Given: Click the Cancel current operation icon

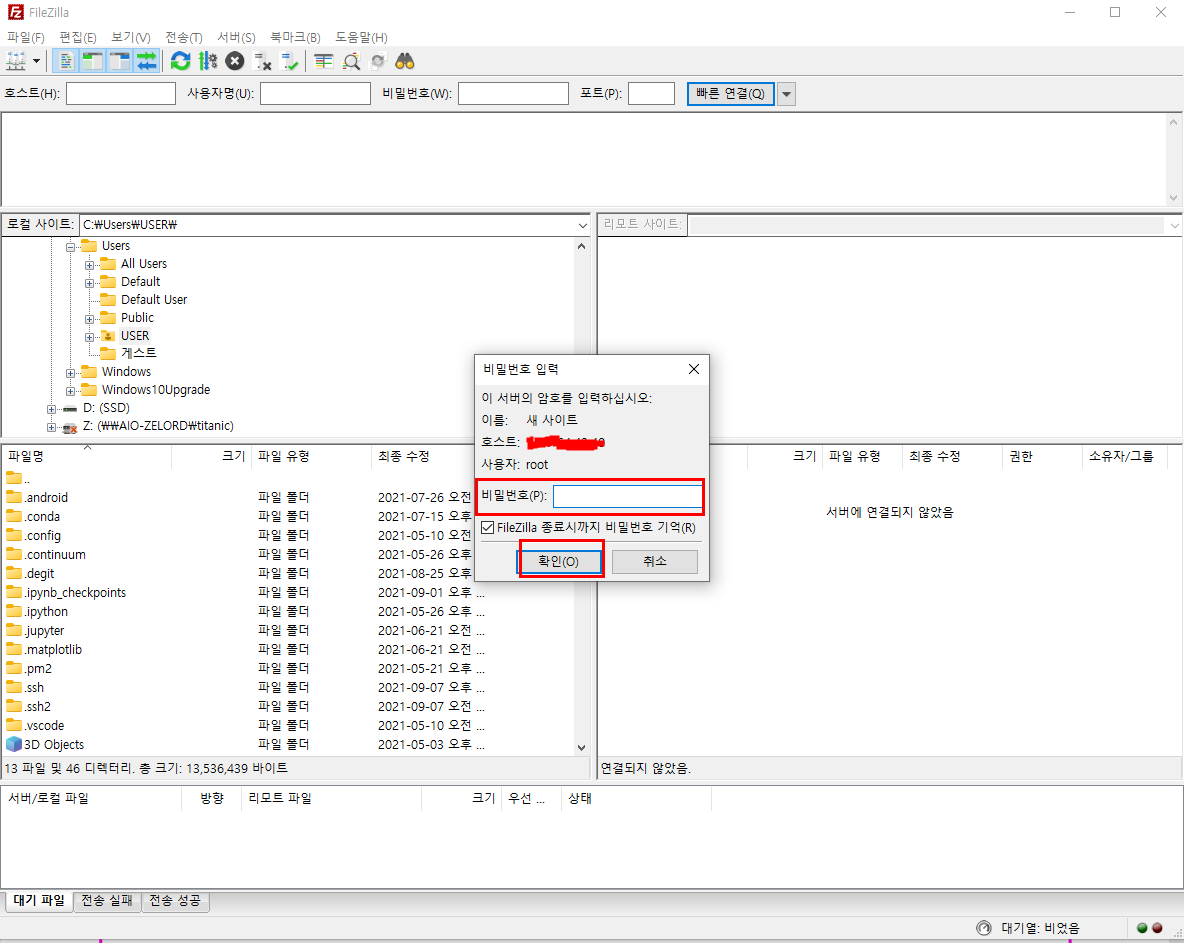Looking at the screenshot, I should click(235, 61).
